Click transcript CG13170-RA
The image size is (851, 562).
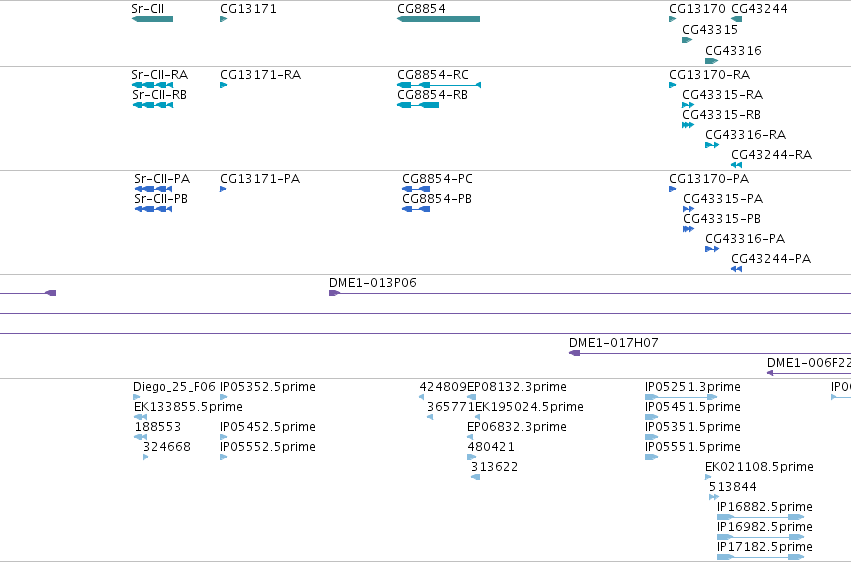pyautogui.click(x=672, y=85)
